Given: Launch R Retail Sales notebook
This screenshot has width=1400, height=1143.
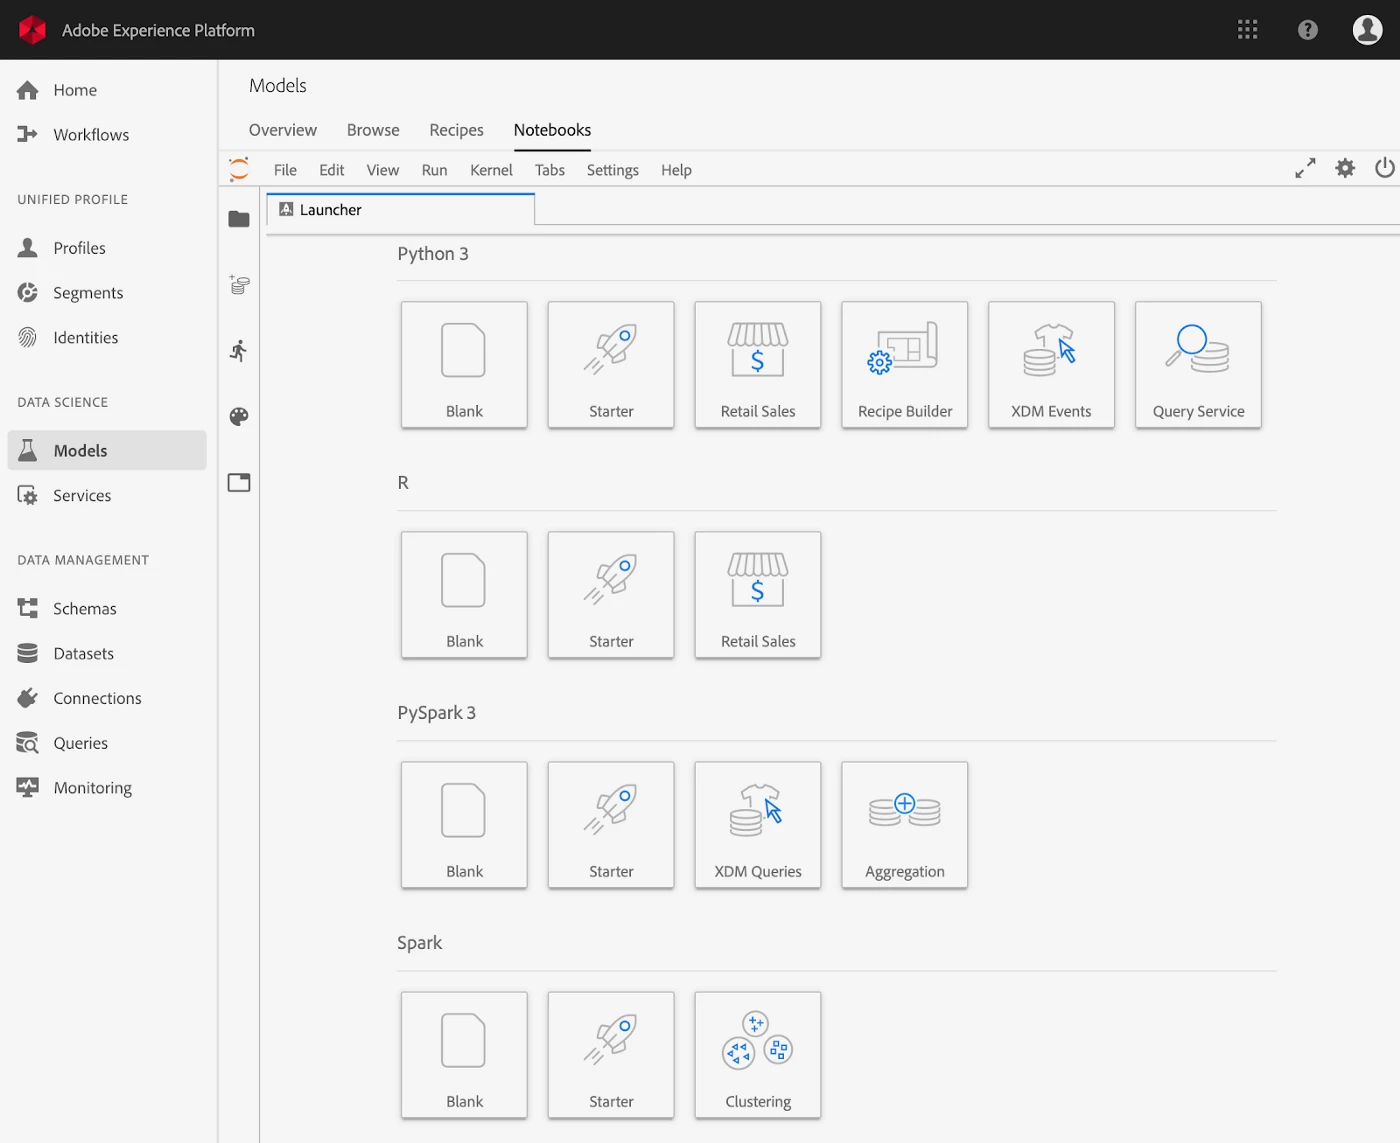Looking at the screenshot, I should coord(758,595).
